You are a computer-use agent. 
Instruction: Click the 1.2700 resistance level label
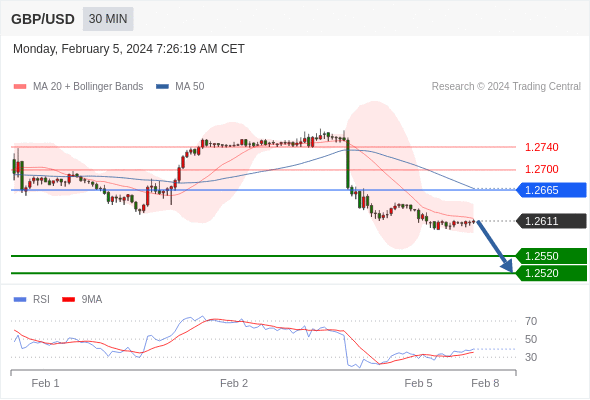coord(541,169)
